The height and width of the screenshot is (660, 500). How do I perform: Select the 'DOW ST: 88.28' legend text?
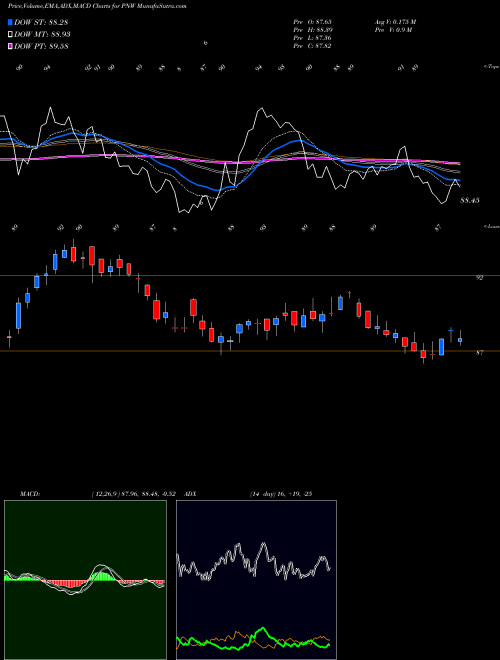[41, 22]
